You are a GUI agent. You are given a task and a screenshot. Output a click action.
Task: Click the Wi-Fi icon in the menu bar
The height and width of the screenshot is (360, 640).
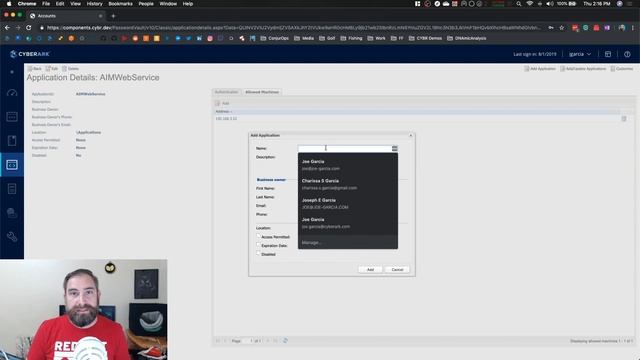[x=529, y=4]
